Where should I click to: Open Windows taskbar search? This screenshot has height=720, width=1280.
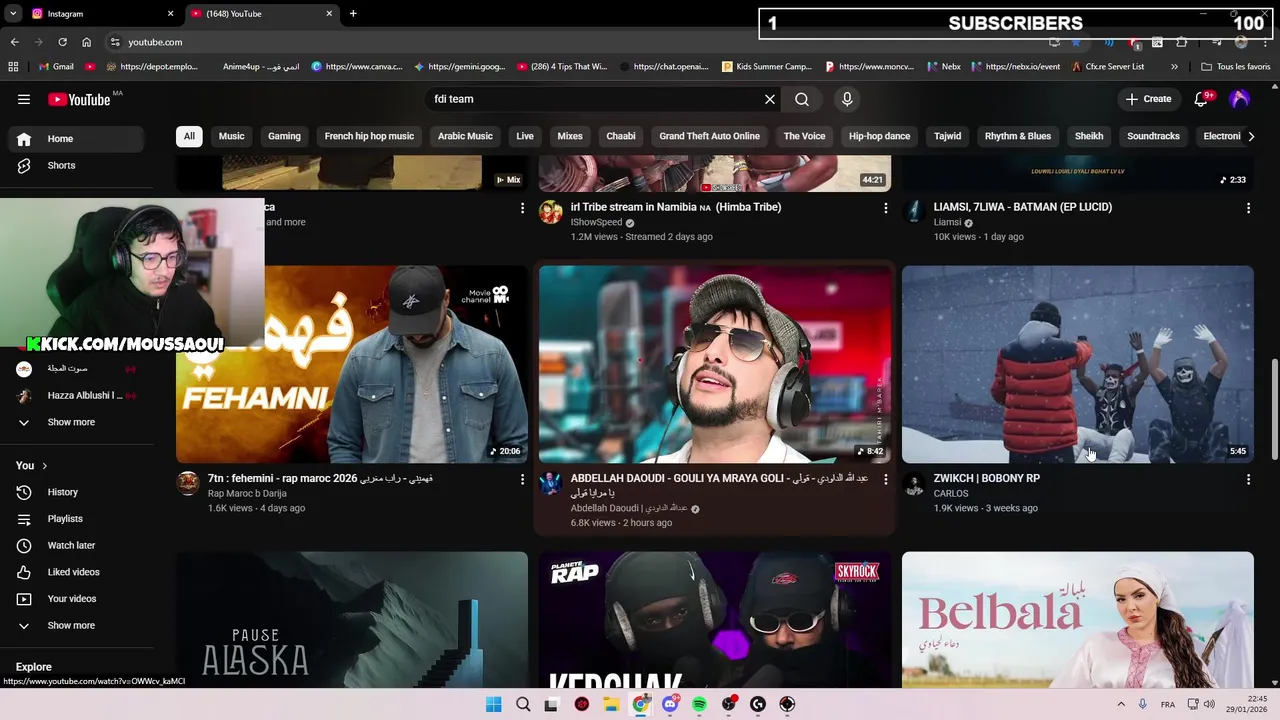523,704
